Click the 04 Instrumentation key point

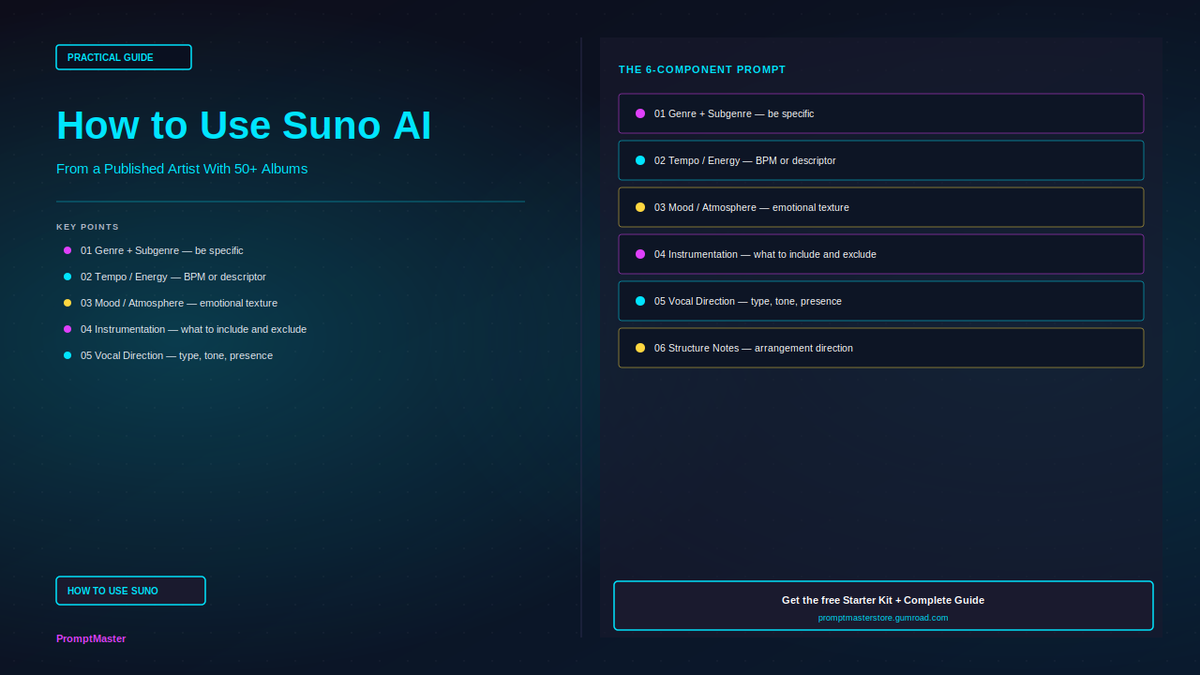click(x=185, y=329)
